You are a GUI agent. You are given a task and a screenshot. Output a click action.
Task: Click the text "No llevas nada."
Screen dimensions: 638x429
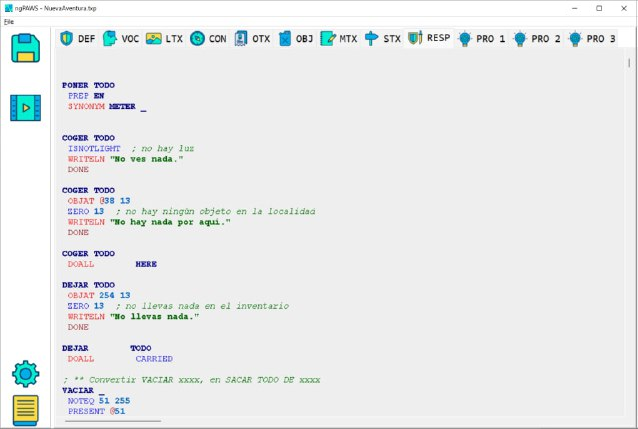coord(154,317)
